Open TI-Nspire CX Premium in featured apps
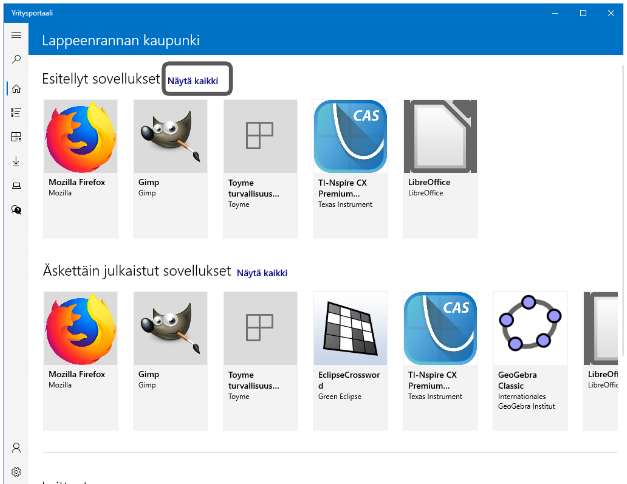Screen dimensions: 627x484 (x=350, y=169)
